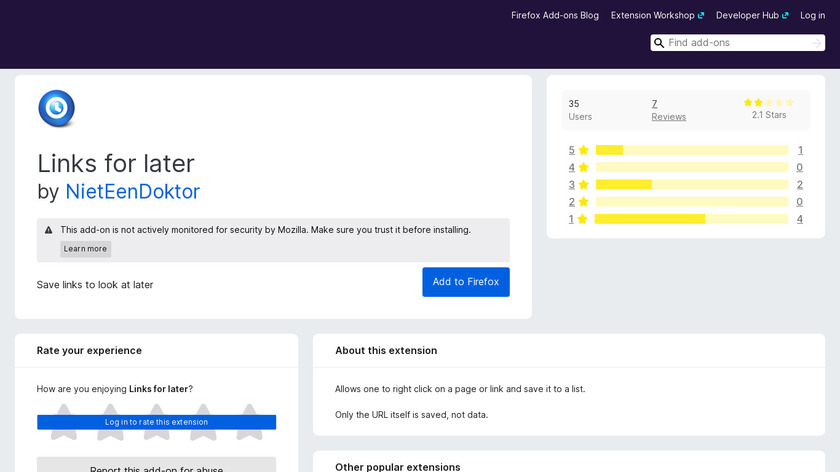Open author NietEenDoktor's profile

[x=132, y=192]
